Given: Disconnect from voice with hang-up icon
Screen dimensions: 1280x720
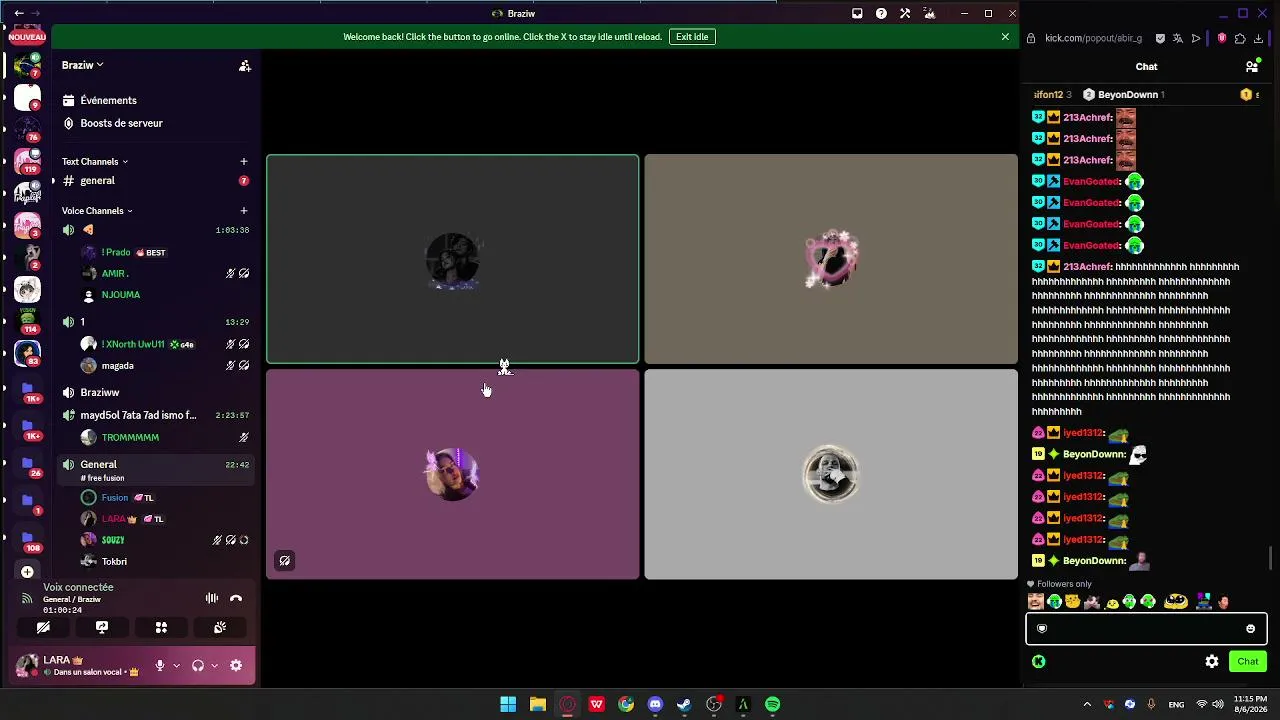Looking at the screenshot, I should [x=236, y=598].
